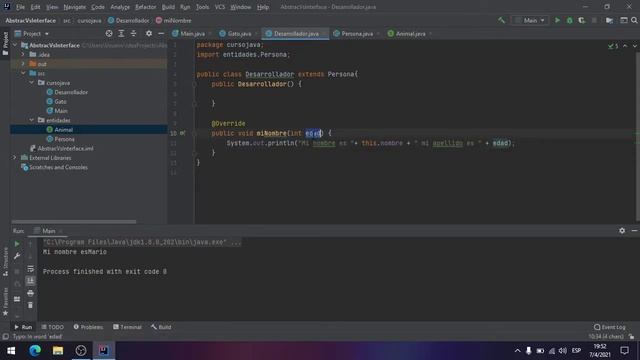Open Project panel settings gear
Screen dimensions: 640x360
coord(149,33)
